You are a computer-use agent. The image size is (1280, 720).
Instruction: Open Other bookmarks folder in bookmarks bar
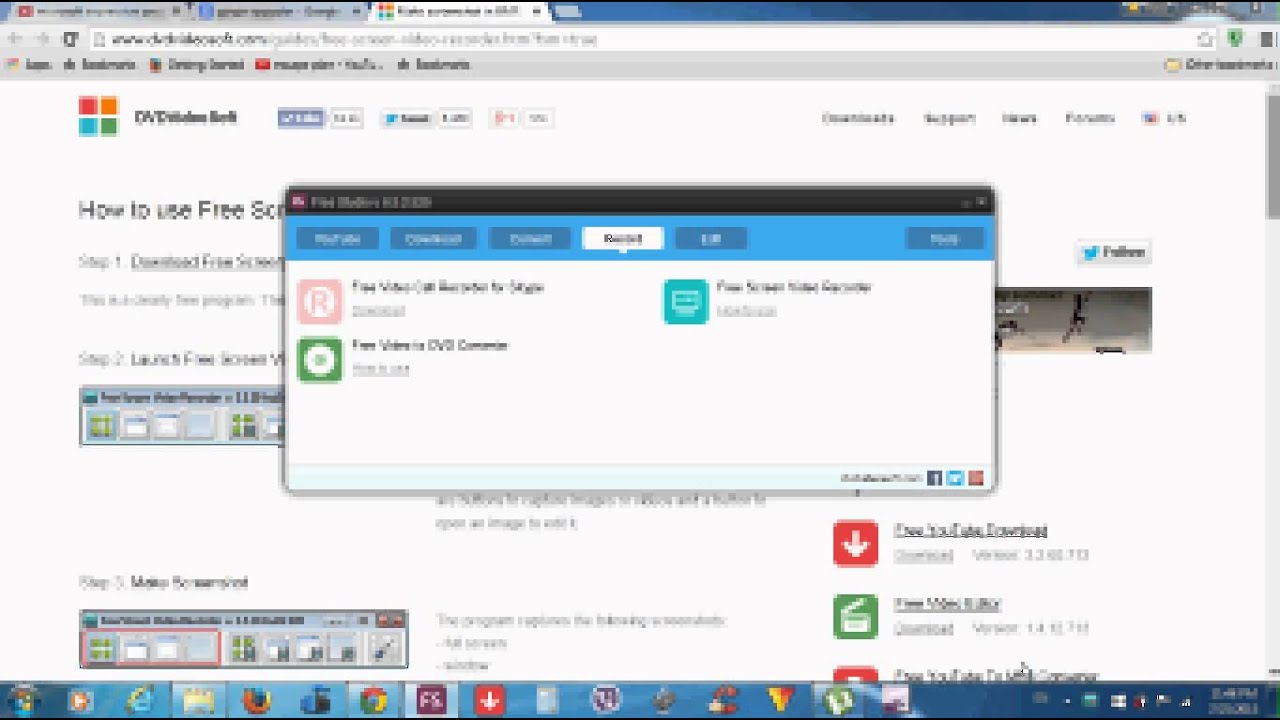tap(1219, 65)
